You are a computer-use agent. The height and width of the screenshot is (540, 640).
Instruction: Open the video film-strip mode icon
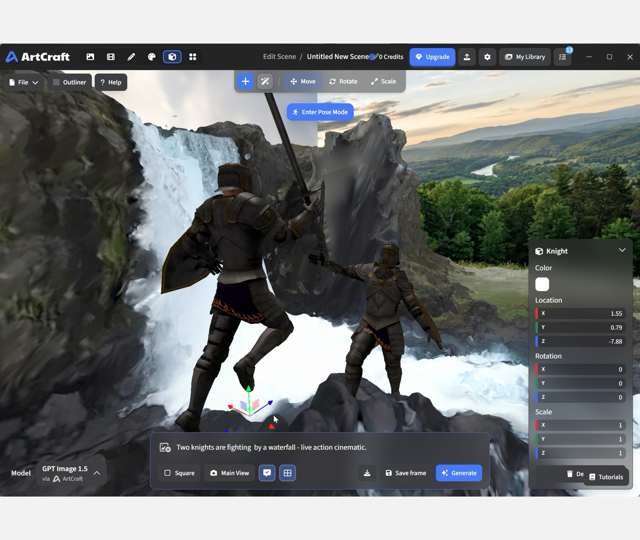coord(111,57)
